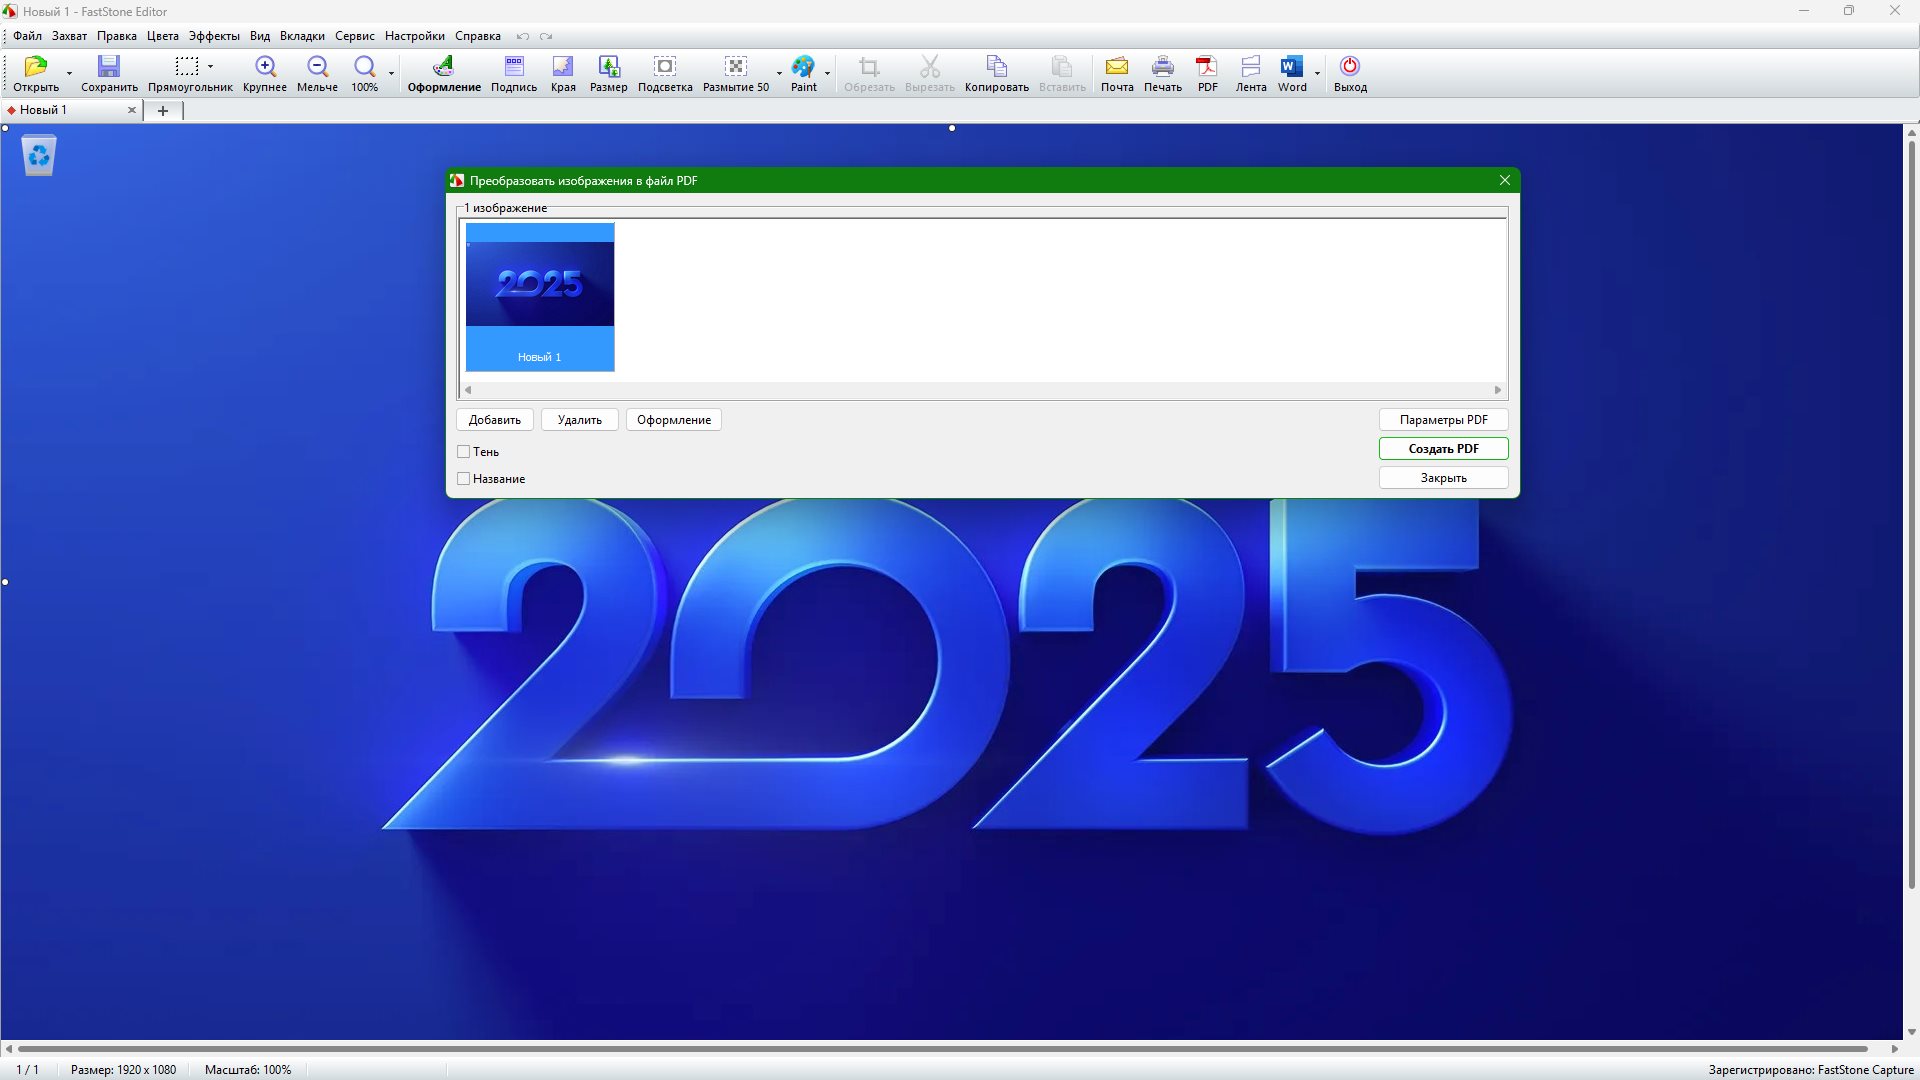This screenshot has width=1920, height=1080.
Task: Open the Resize (Размер) tool
Action: click(608, 67)
